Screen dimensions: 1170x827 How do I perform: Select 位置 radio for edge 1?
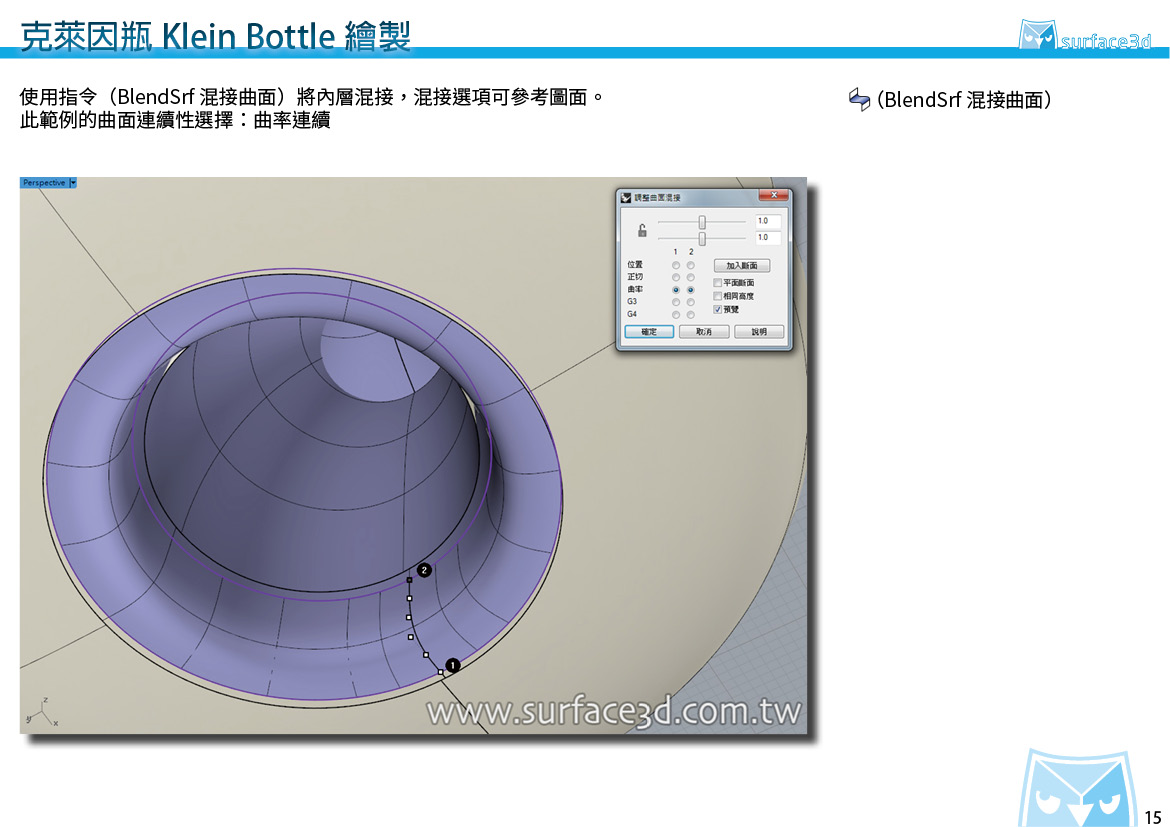tap(675, 265)
